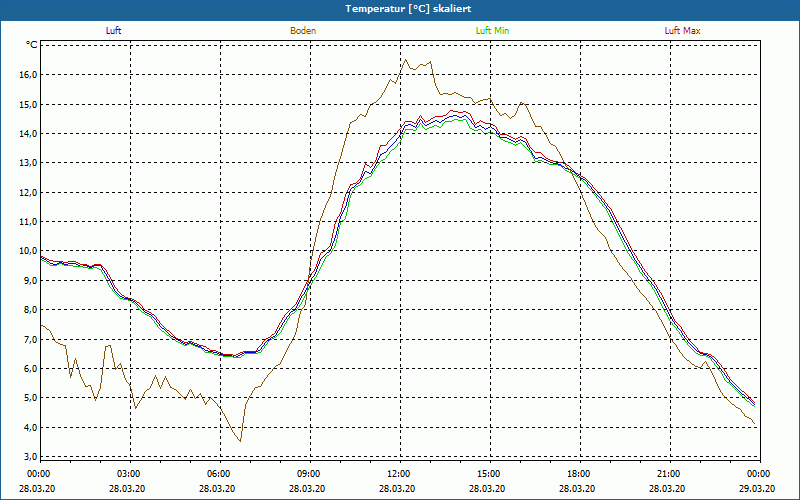Click the chart title 'Temperatur [°C] skaliert'

click(408, 9)
